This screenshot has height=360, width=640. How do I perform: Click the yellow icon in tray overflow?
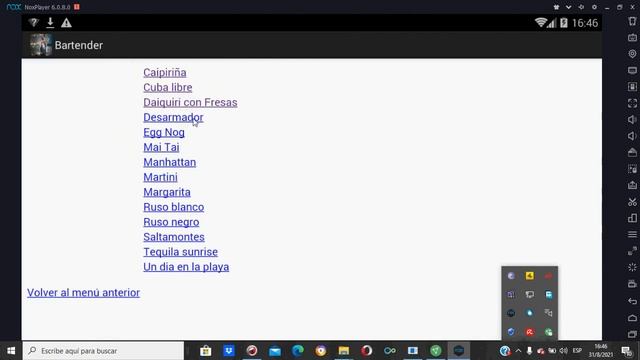point(529,276)
